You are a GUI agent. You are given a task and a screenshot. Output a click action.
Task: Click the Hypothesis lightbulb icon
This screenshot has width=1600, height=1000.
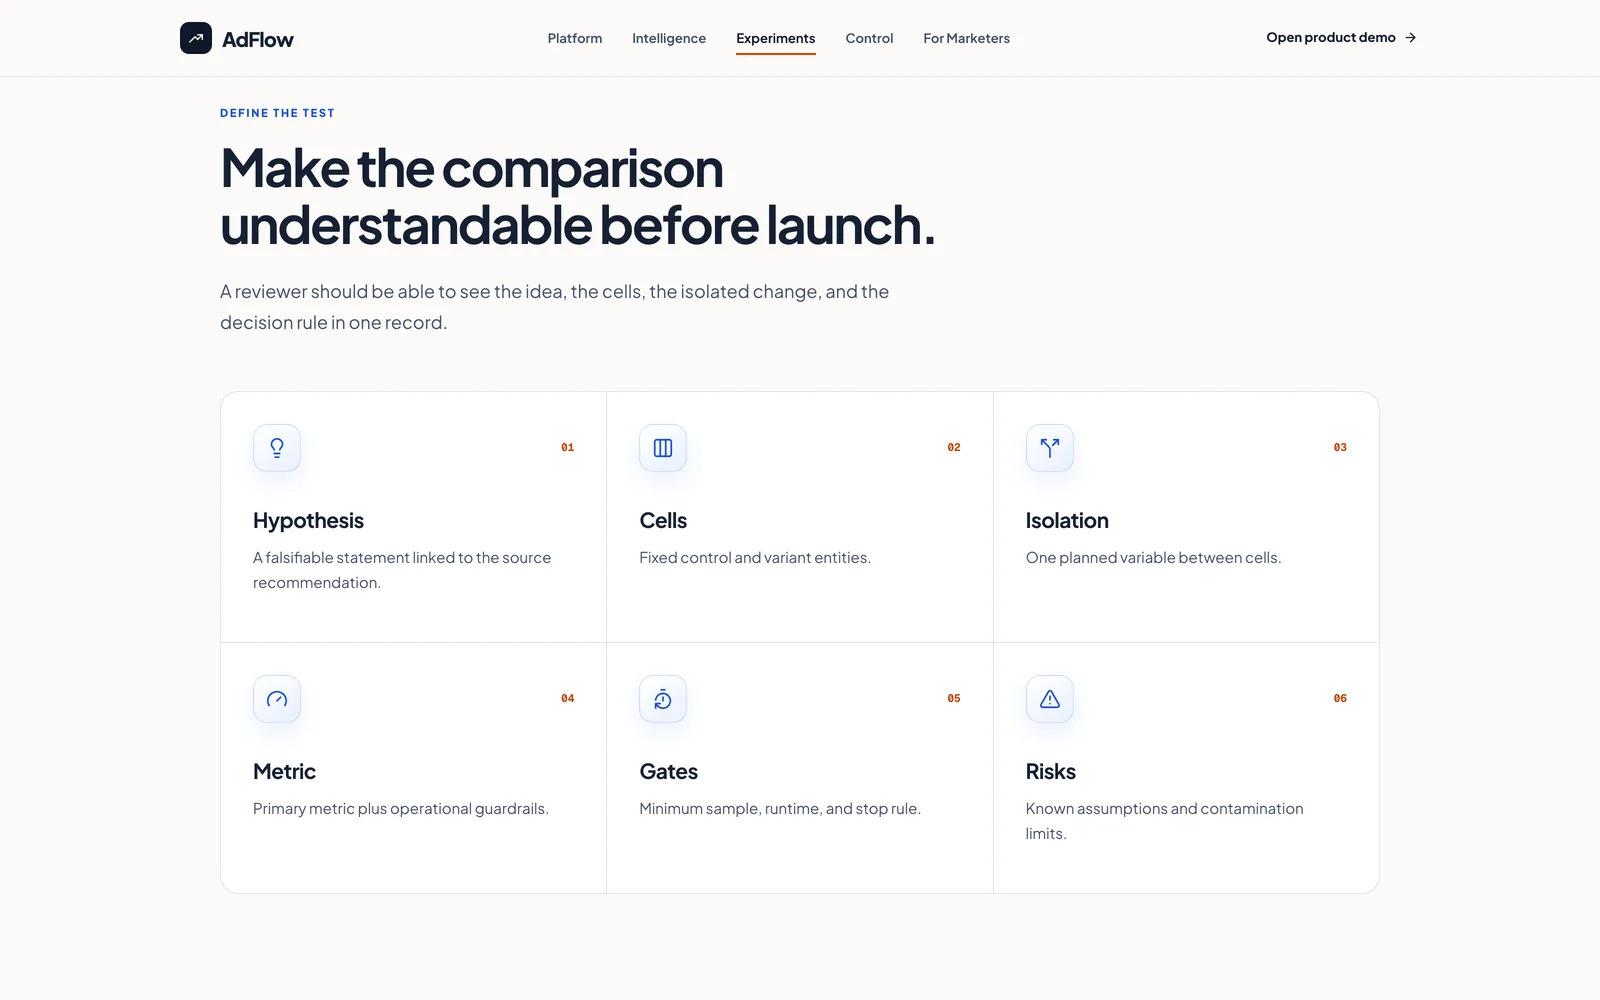coord(277,448)
